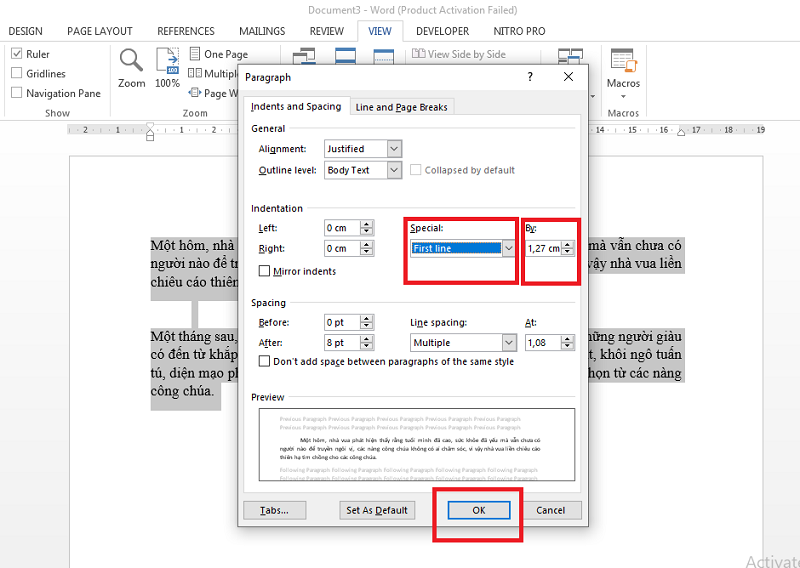
Task: Confirm paragraph settings with OK
Action: coord(479,510)
